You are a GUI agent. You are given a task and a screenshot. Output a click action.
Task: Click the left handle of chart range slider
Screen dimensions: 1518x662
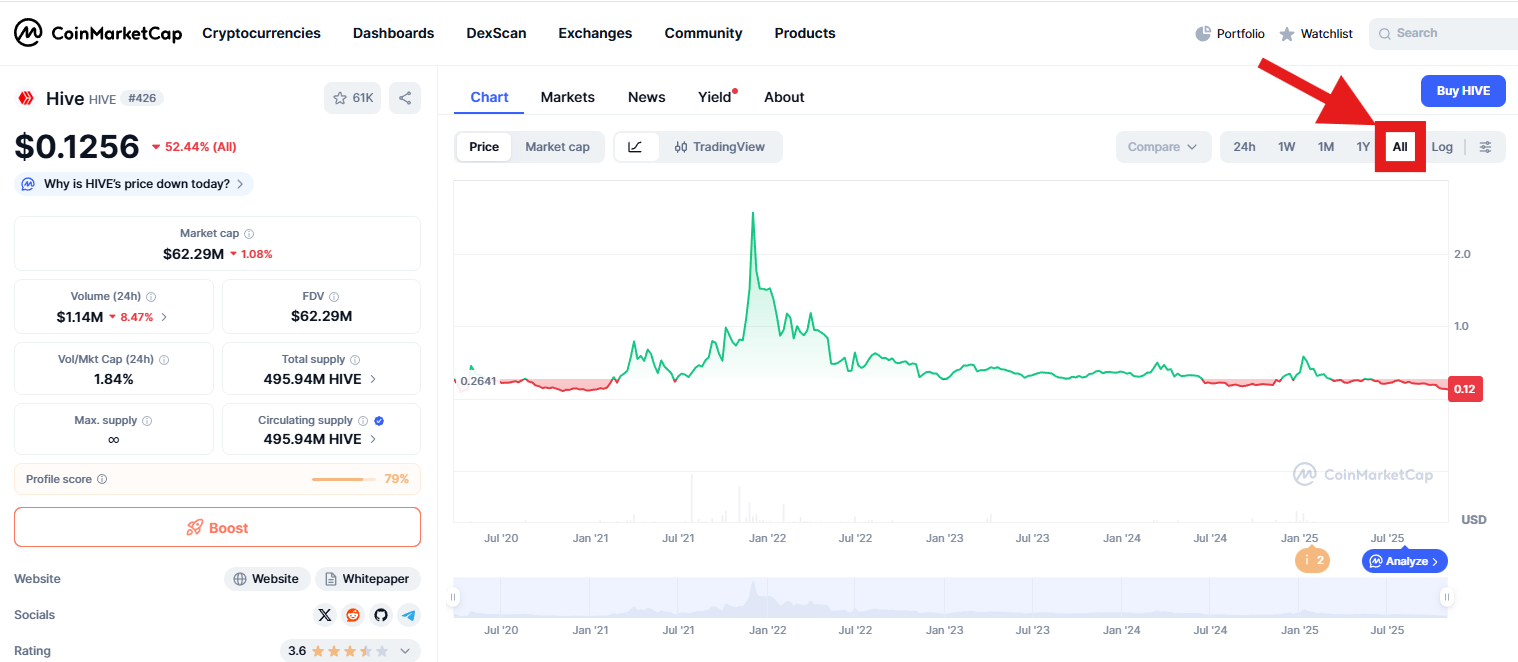[x=453, y=597]
